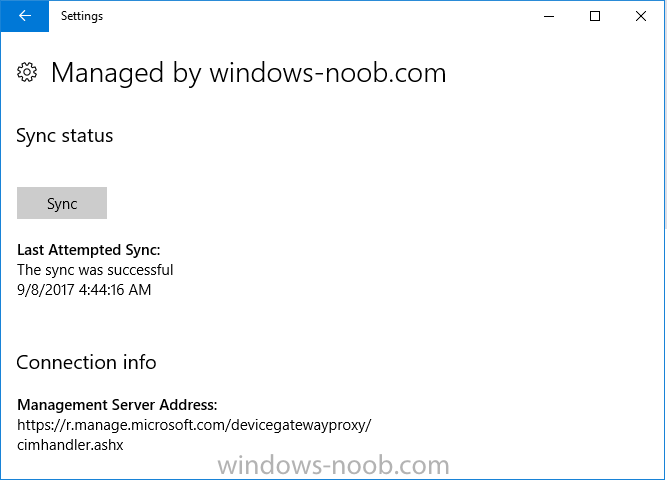The image size is (667, 480).
Task: Select 'The sync was successful' message
Action: click(95, 270)
